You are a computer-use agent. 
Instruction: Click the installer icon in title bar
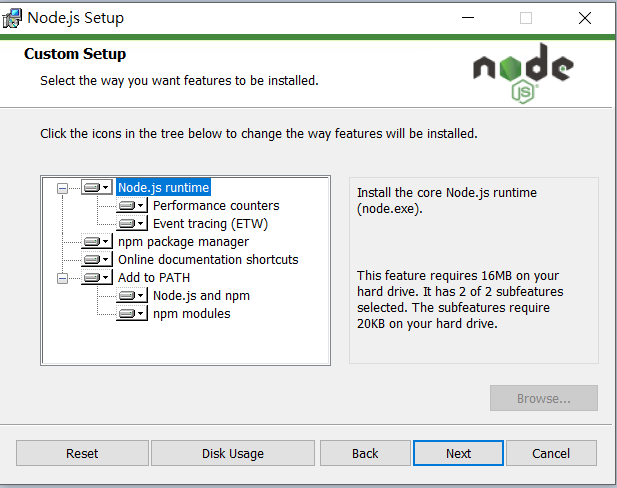pyautogui.click(x=12, y=18)
